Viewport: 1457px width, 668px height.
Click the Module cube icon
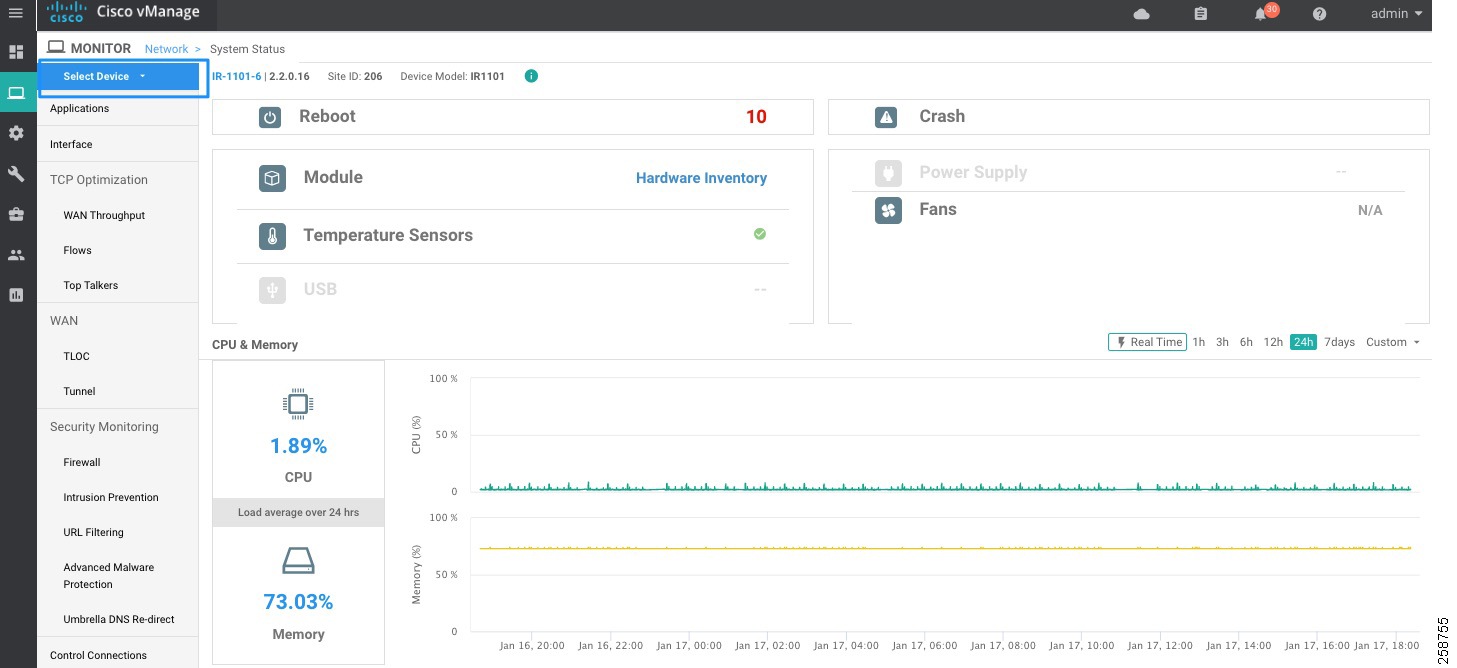coord(272,178)
